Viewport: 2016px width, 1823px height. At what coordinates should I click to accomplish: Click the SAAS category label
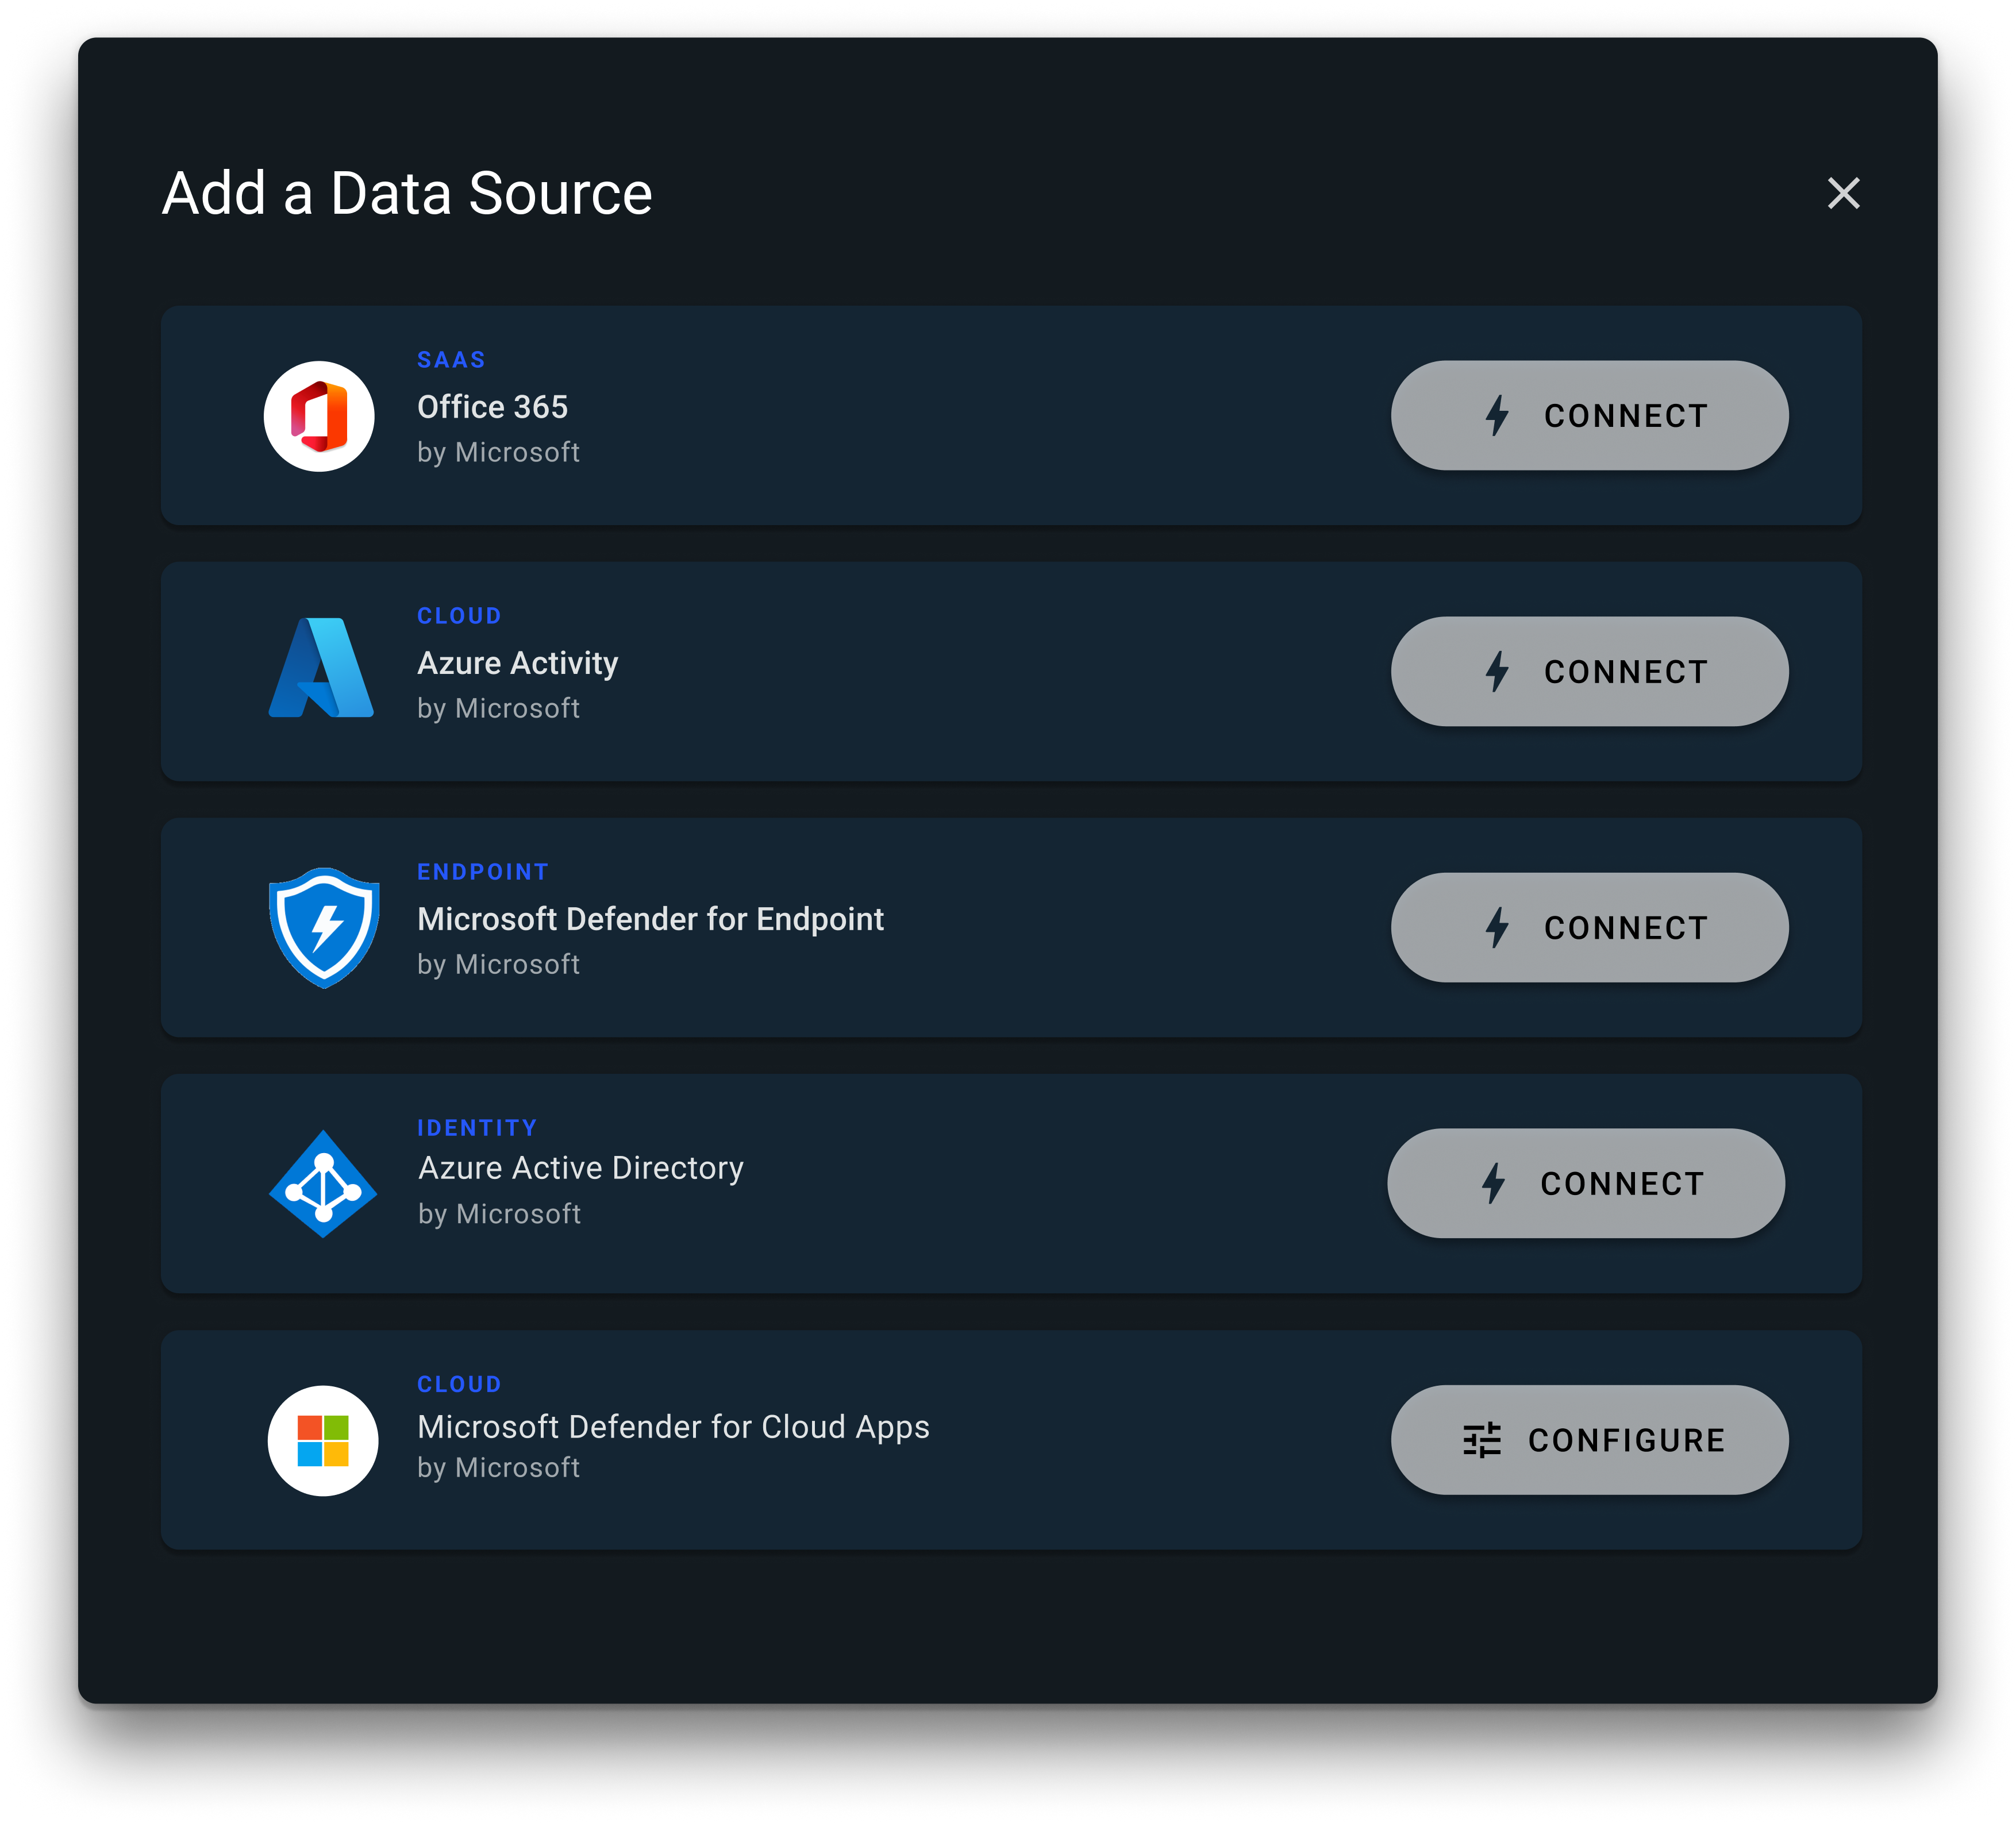coord(451,359)
